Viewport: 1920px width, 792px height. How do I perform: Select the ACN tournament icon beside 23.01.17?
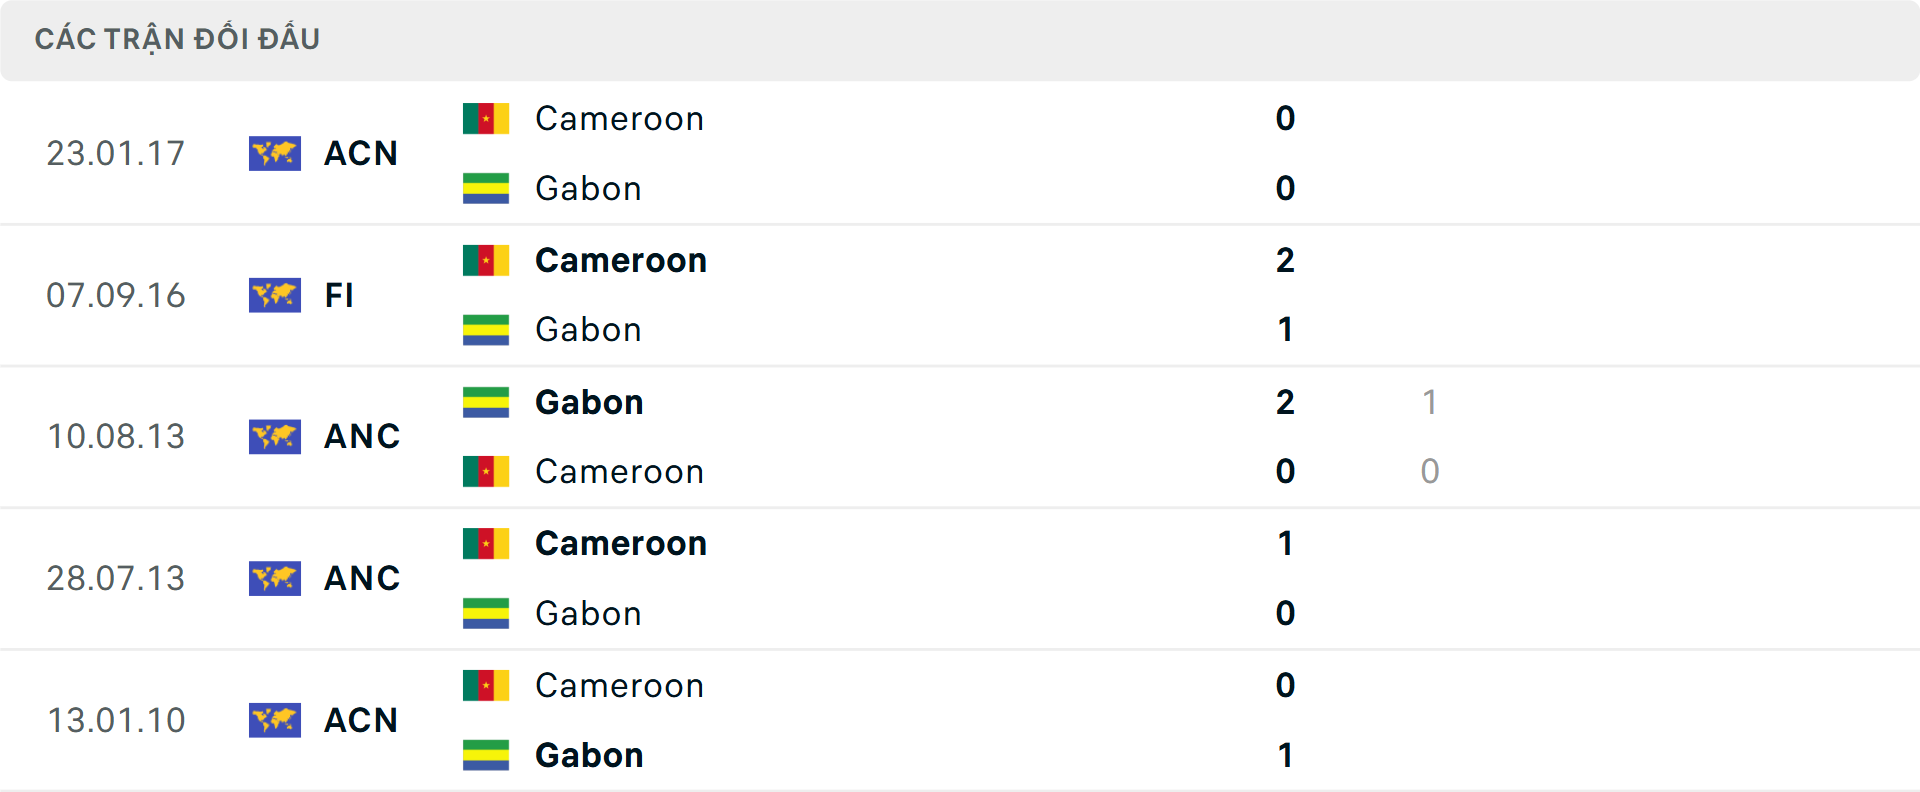click(x=275, y=153)
